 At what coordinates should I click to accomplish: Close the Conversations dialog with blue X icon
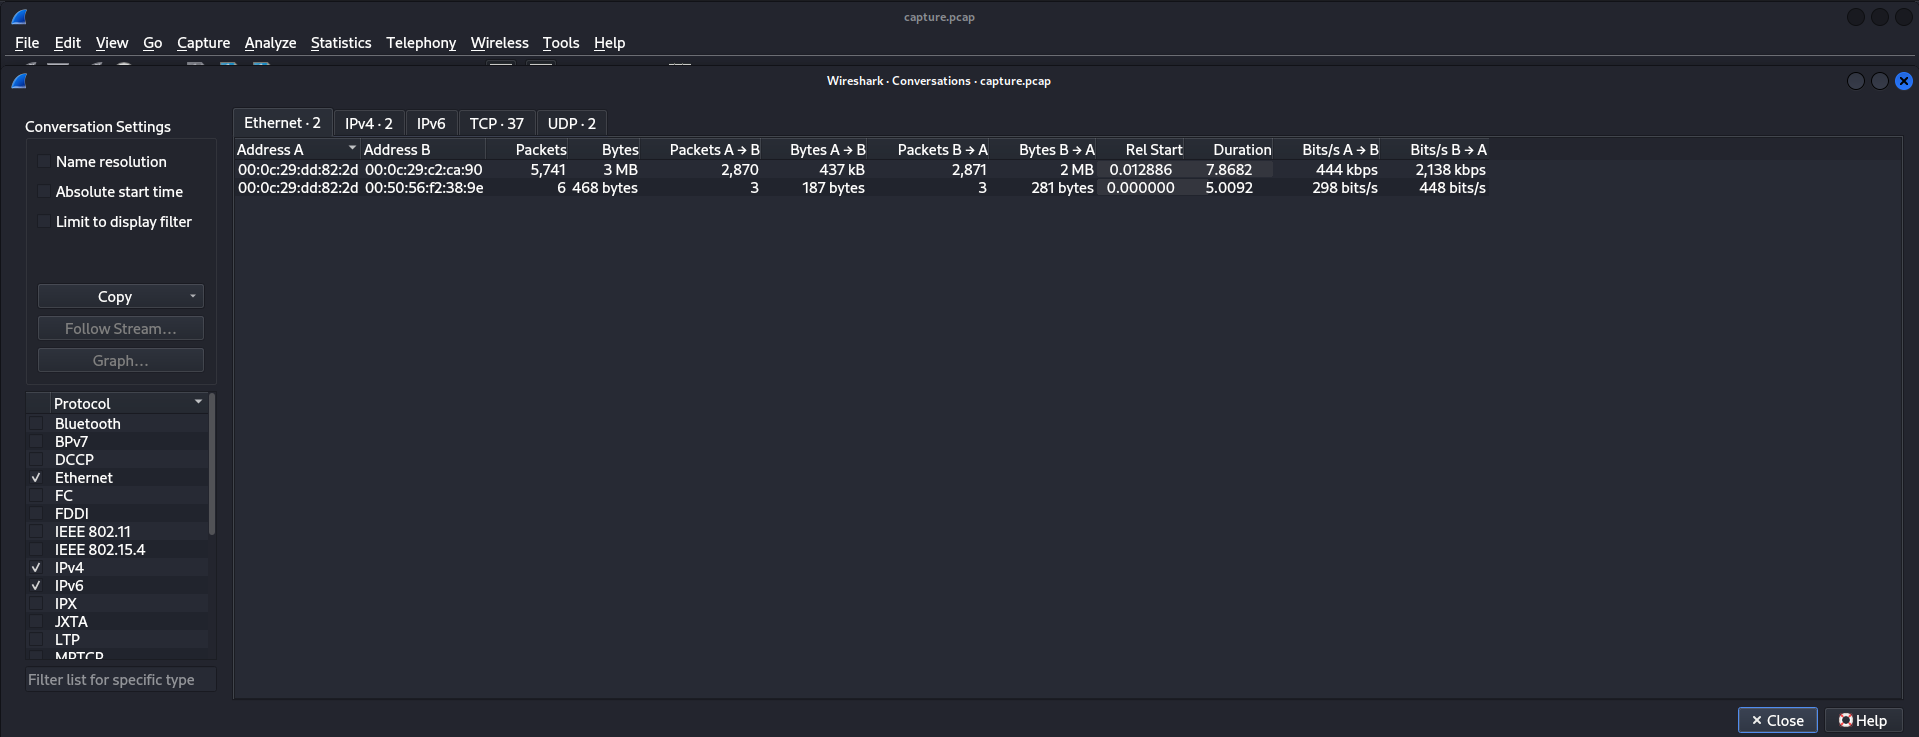[x=1904, y=81]
